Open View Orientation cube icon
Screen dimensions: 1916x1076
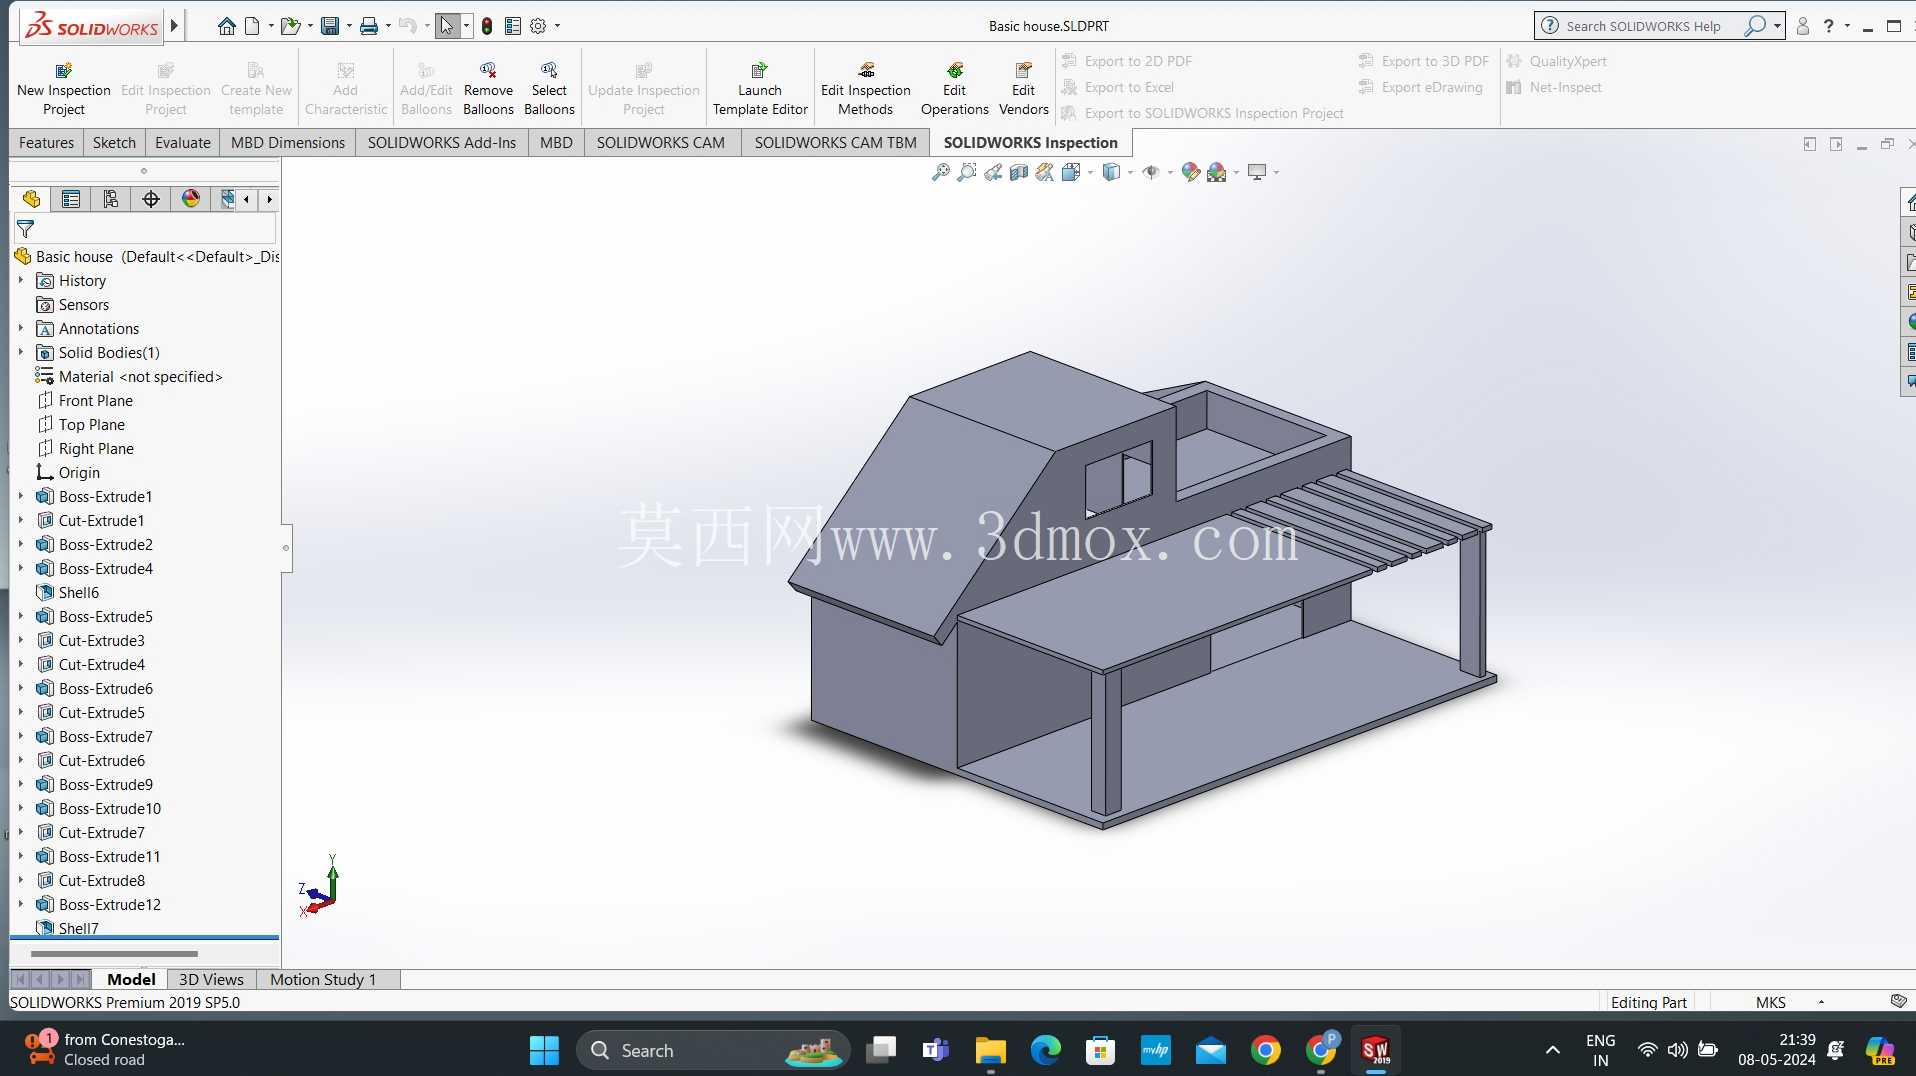[x=1071, y=172]
